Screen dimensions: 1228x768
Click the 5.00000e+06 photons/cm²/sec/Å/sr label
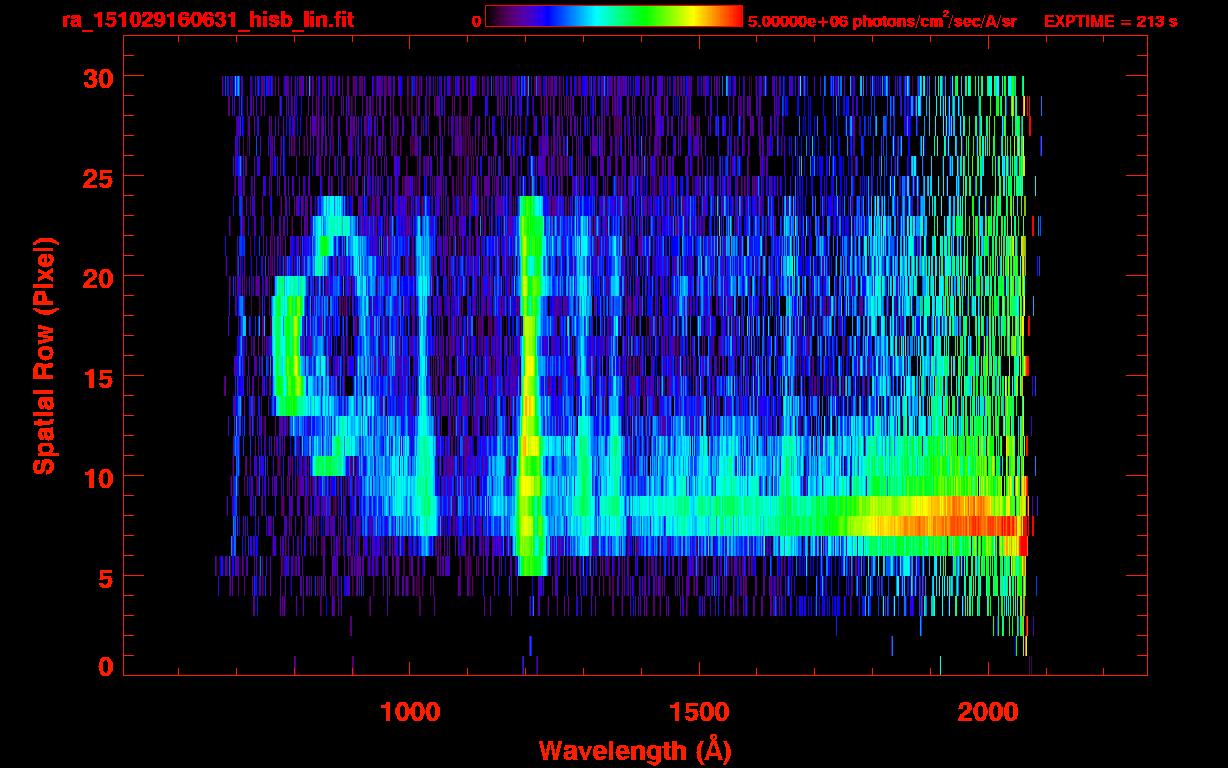(882, 20)
